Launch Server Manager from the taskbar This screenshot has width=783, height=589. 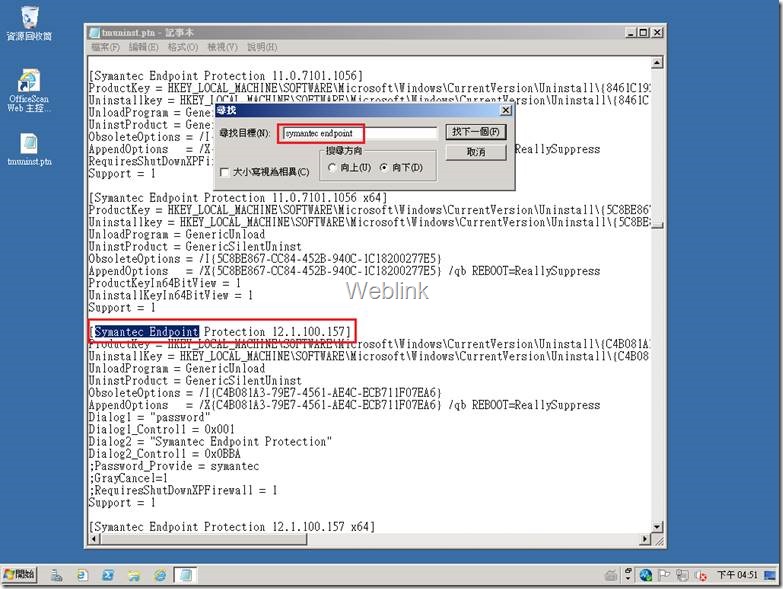[x=56, y=575]
